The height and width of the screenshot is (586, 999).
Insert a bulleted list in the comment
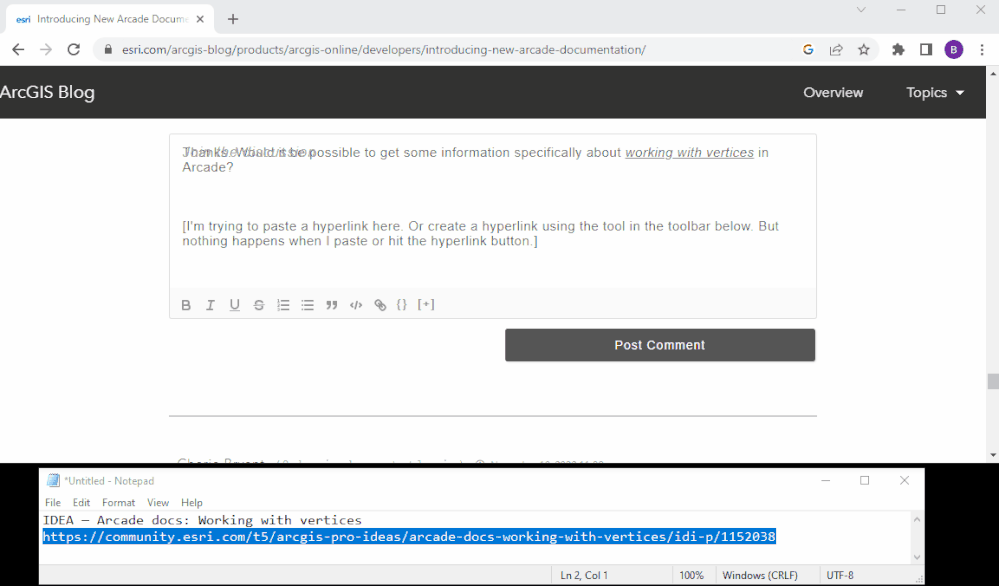click(x=307, y=305)
